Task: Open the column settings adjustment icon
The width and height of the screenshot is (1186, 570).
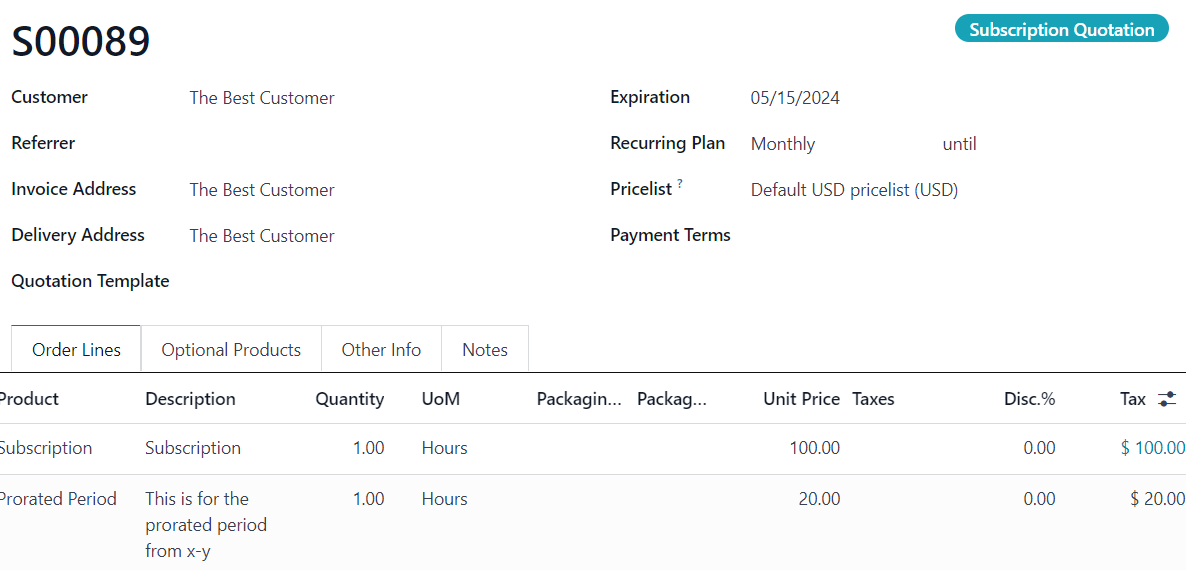Action: pos(1167,399)
